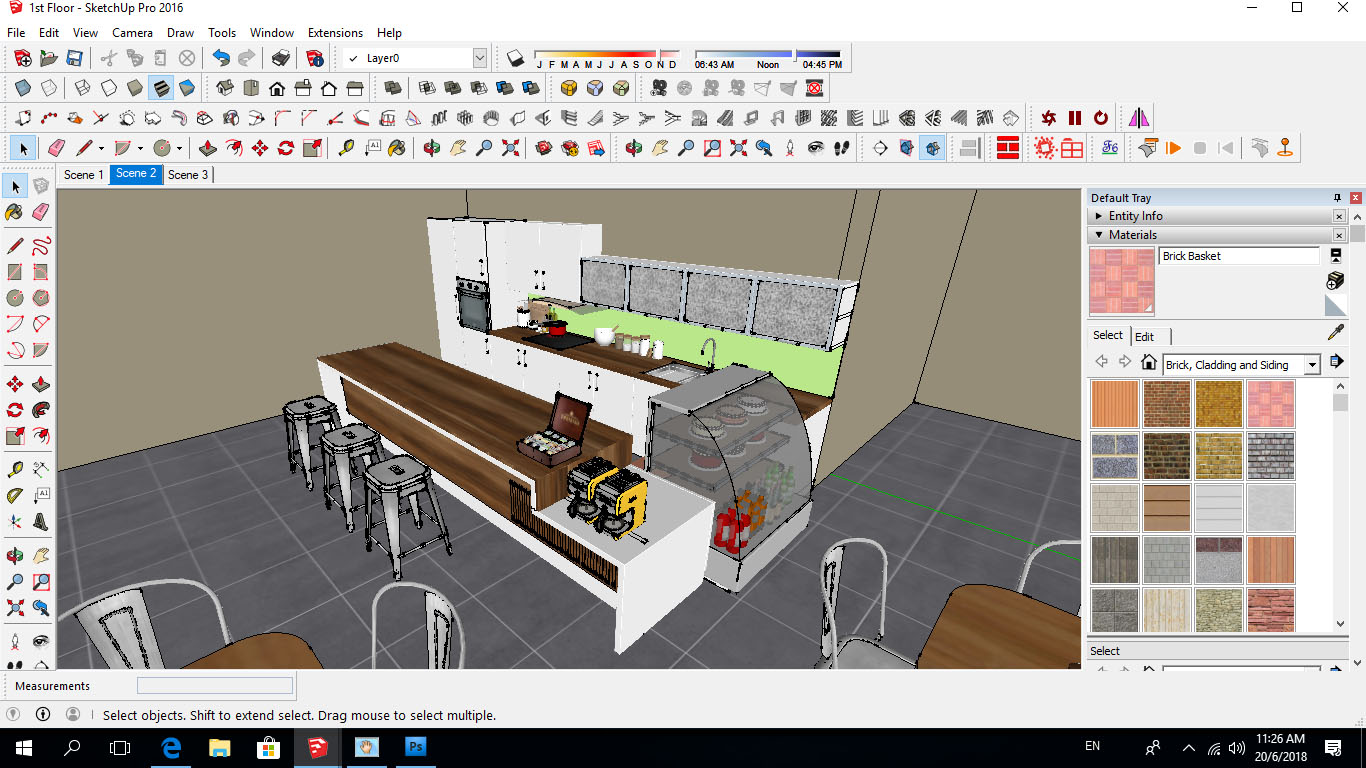Viewport: 1366px width, 768px height.
Task: Switch to Shaded style
Action: (x=135, y=88)
